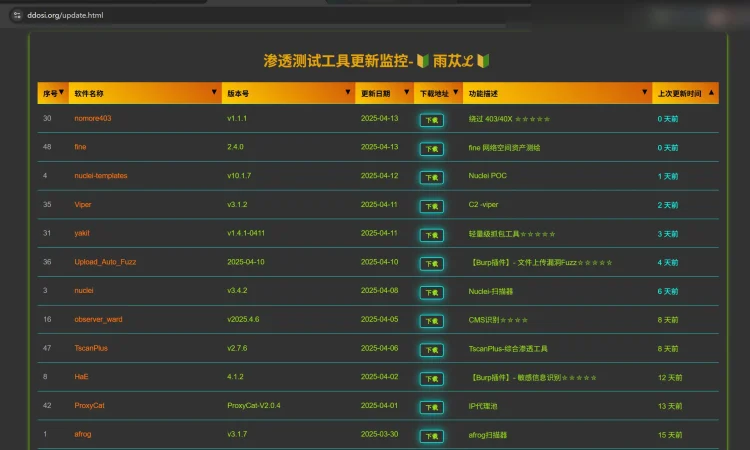Click the 上次更新时间 header label
This screenshot has width=750, height=450.
pos(679,93)
